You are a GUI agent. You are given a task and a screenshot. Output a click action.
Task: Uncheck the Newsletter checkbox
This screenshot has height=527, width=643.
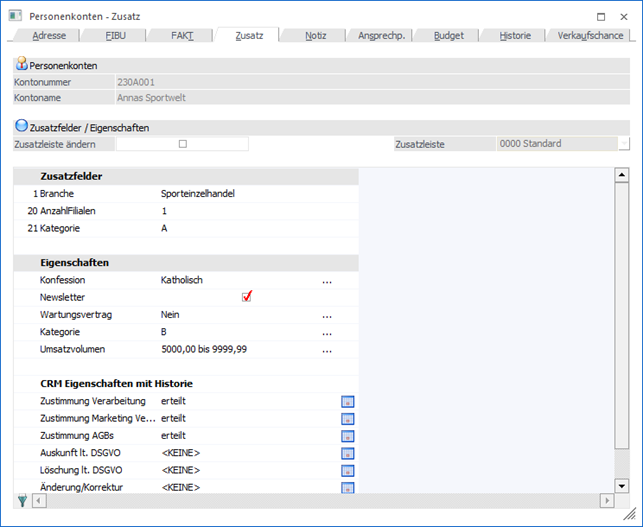pyautogui.click(x=247, y=297)
